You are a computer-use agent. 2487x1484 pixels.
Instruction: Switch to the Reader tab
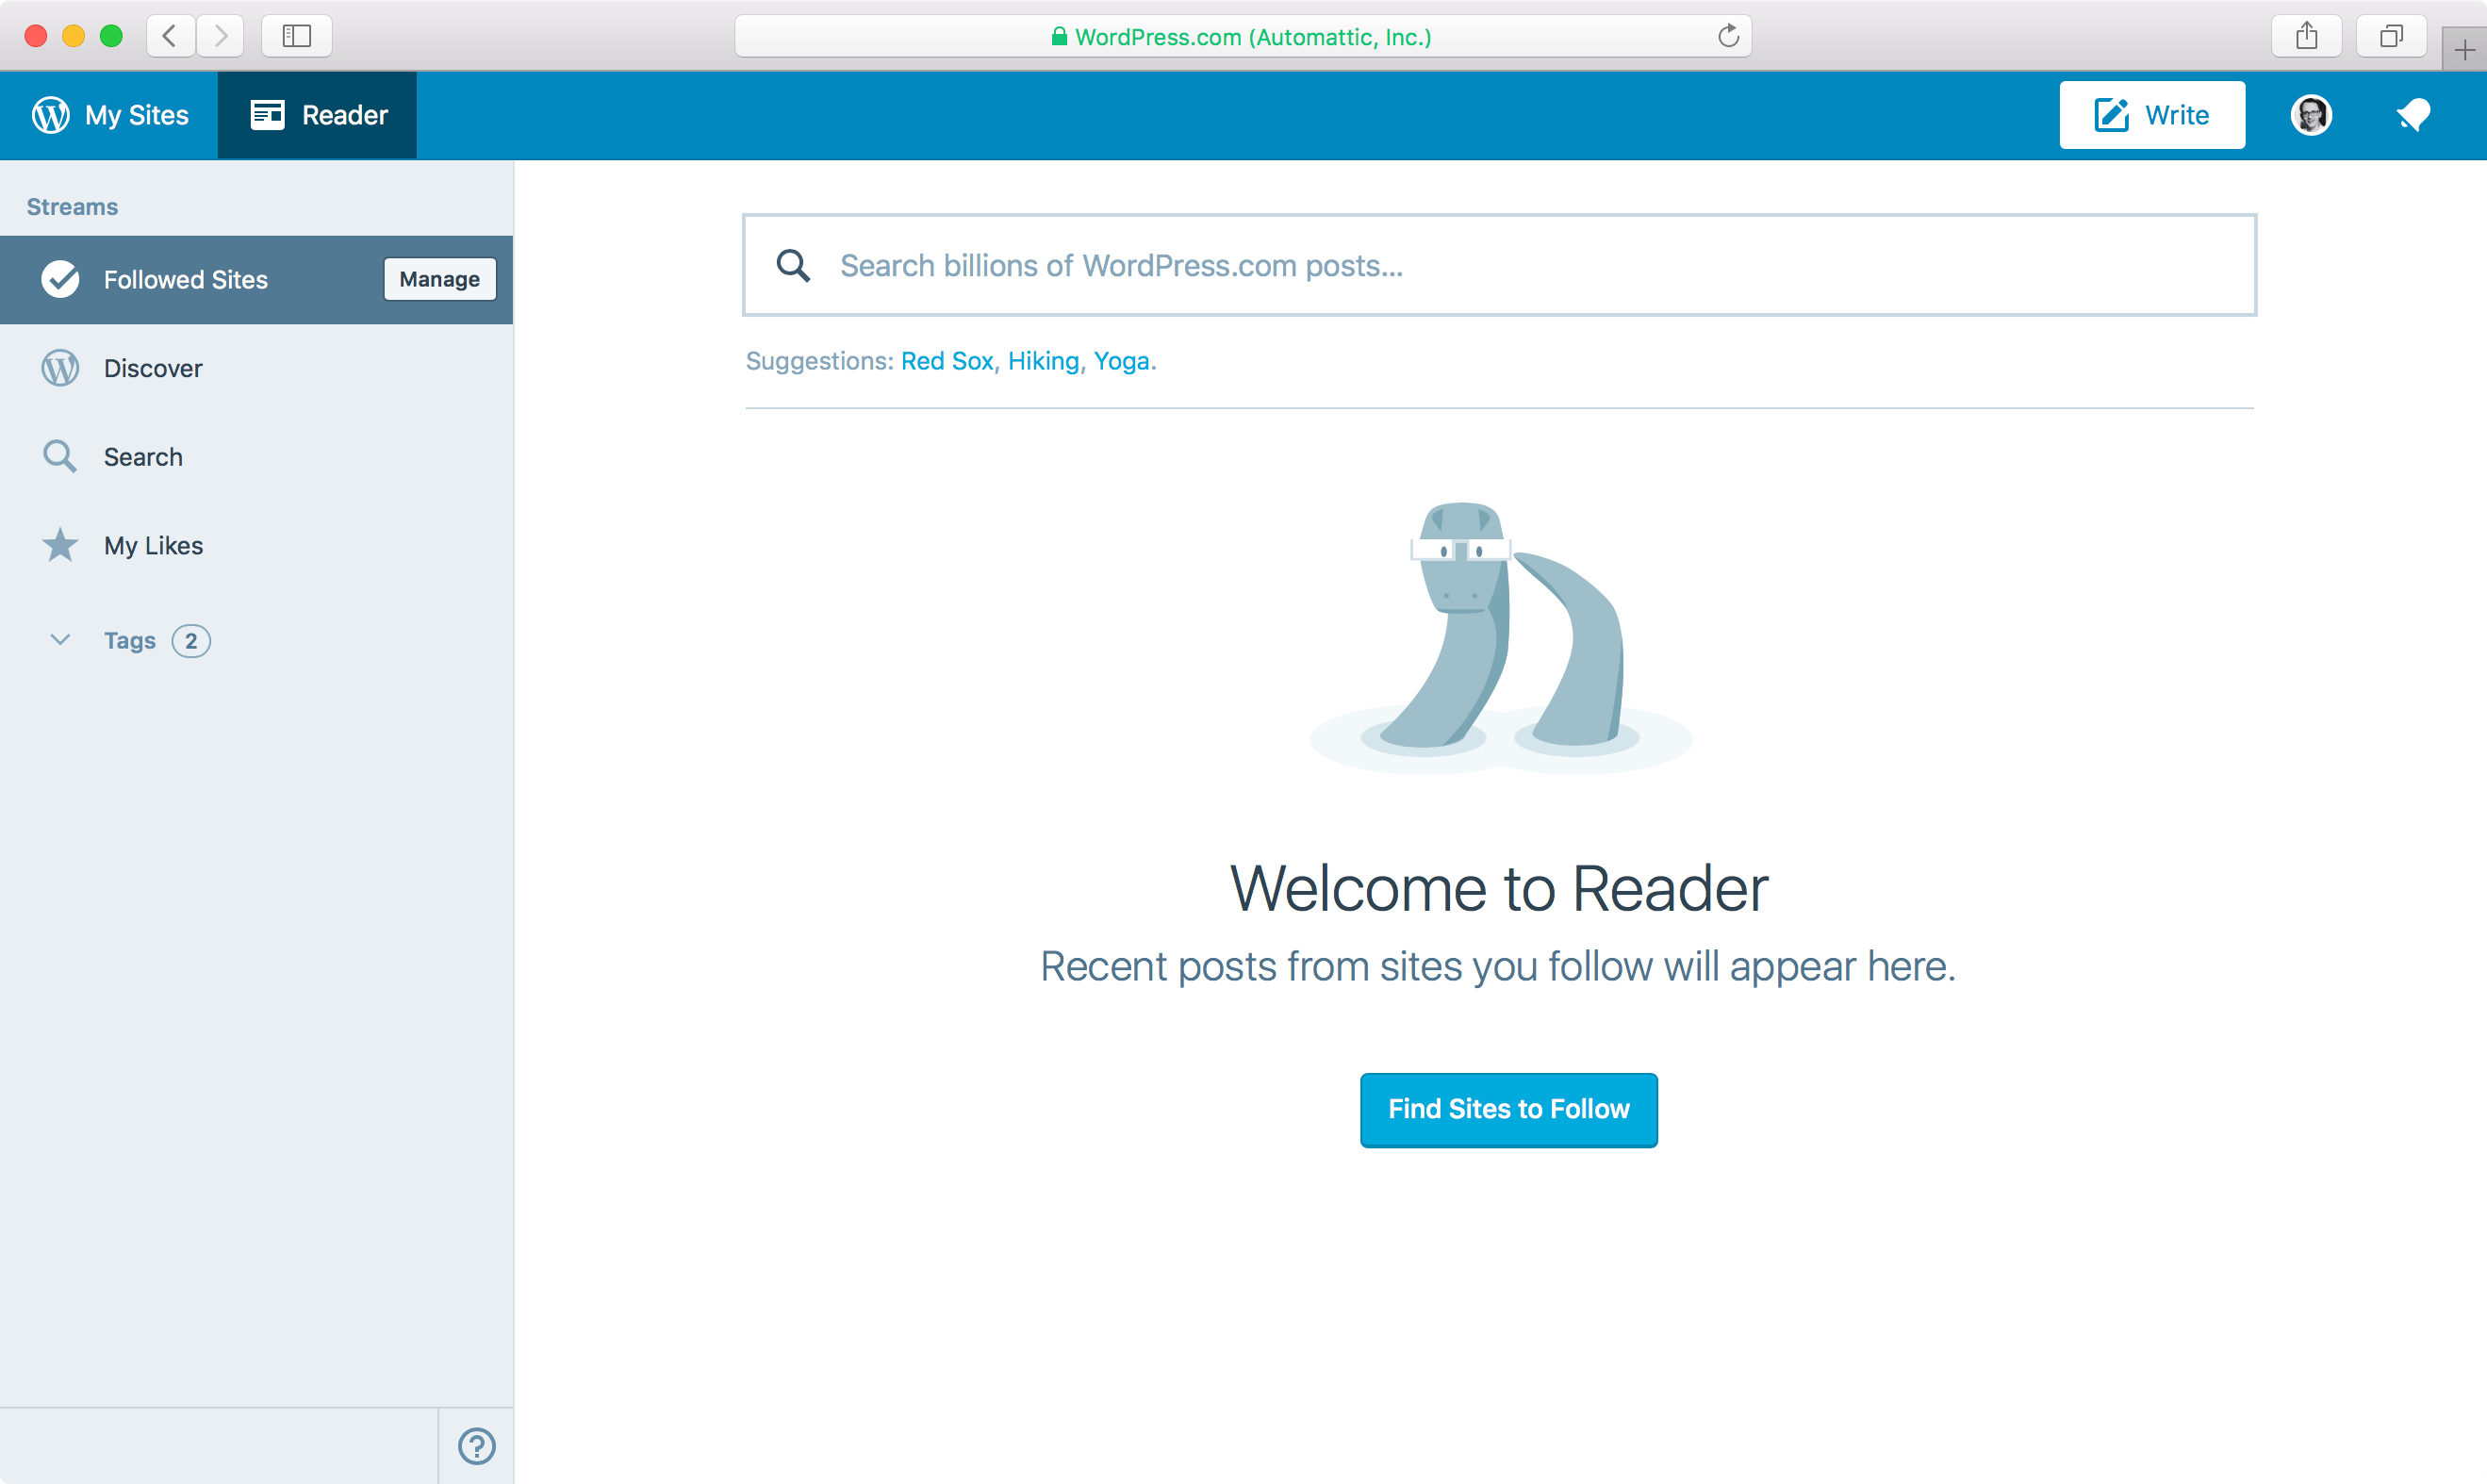coord(318,115)
